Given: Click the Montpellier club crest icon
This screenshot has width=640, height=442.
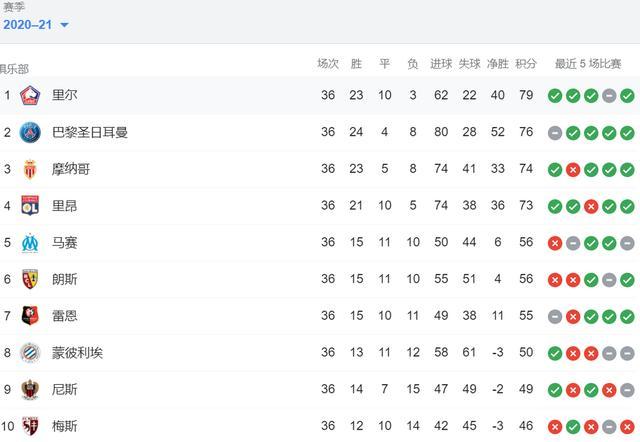Looking at the screenshot, I should coord(30,352).
